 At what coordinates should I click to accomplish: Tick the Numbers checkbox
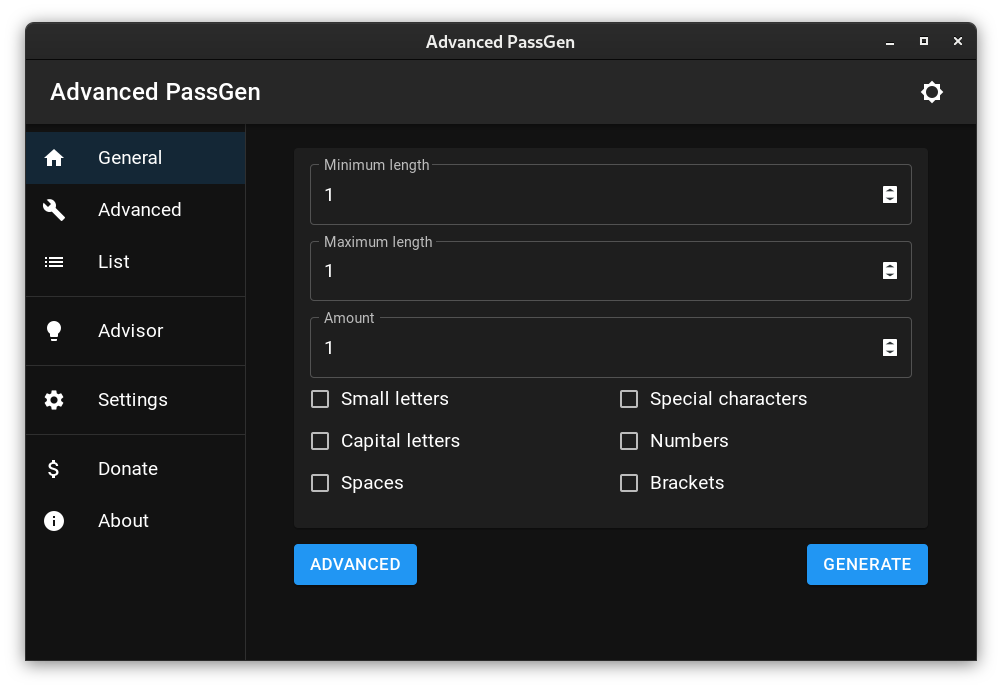coord(629,441)
